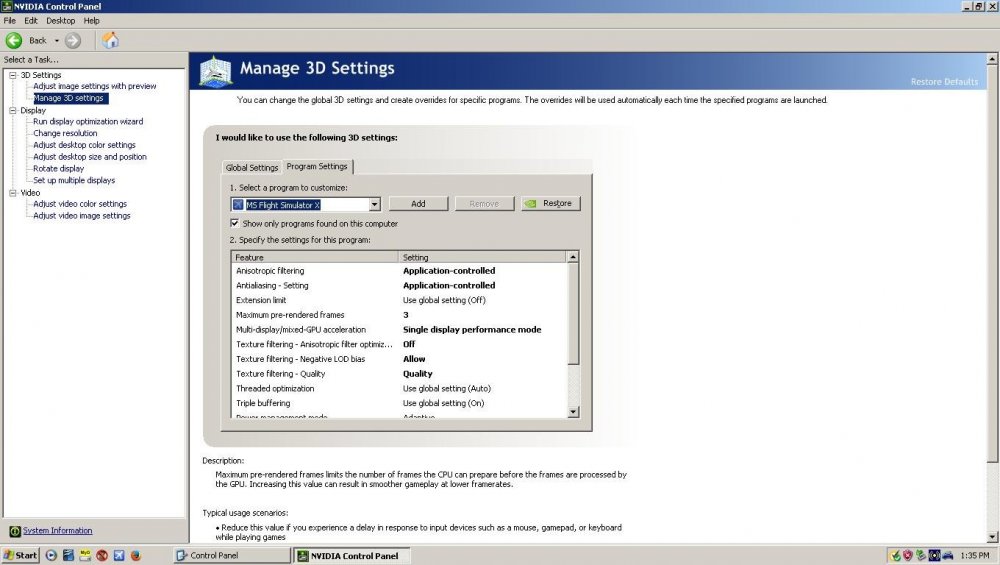Open Rotate display task
Viewport: 1000px width, 565px height.
click(x=59, y=168)
